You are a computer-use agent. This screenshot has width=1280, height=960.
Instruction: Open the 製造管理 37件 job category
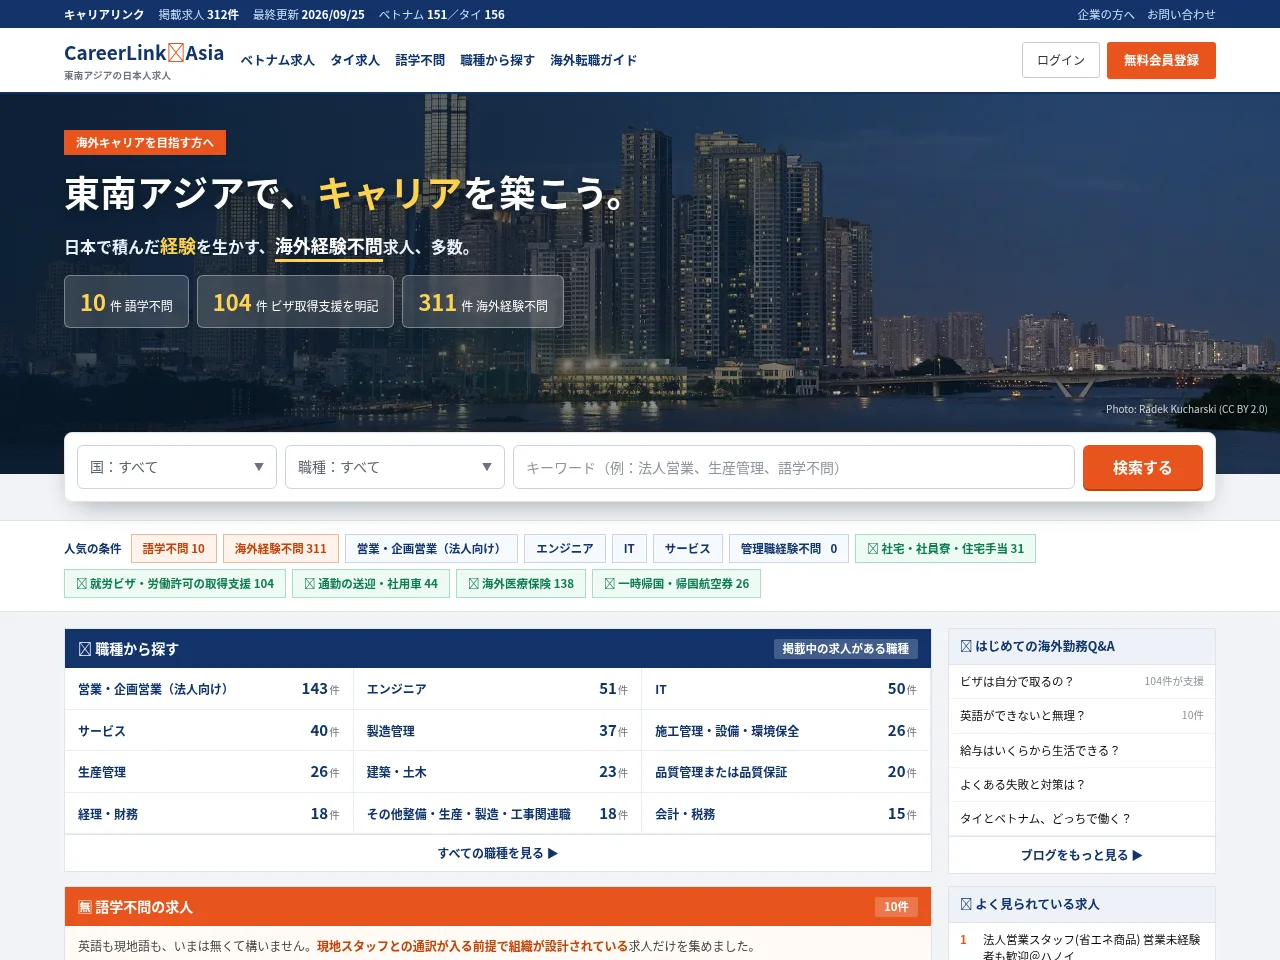point(497,731)
